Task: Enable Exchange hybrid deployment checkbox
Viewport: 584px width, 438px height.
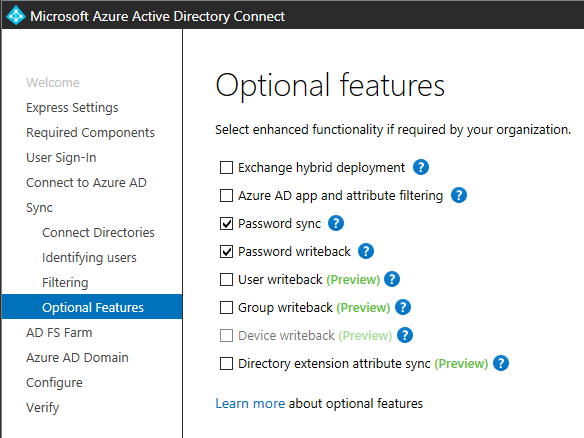Action: pyautogui.click(x=226, y=168)
